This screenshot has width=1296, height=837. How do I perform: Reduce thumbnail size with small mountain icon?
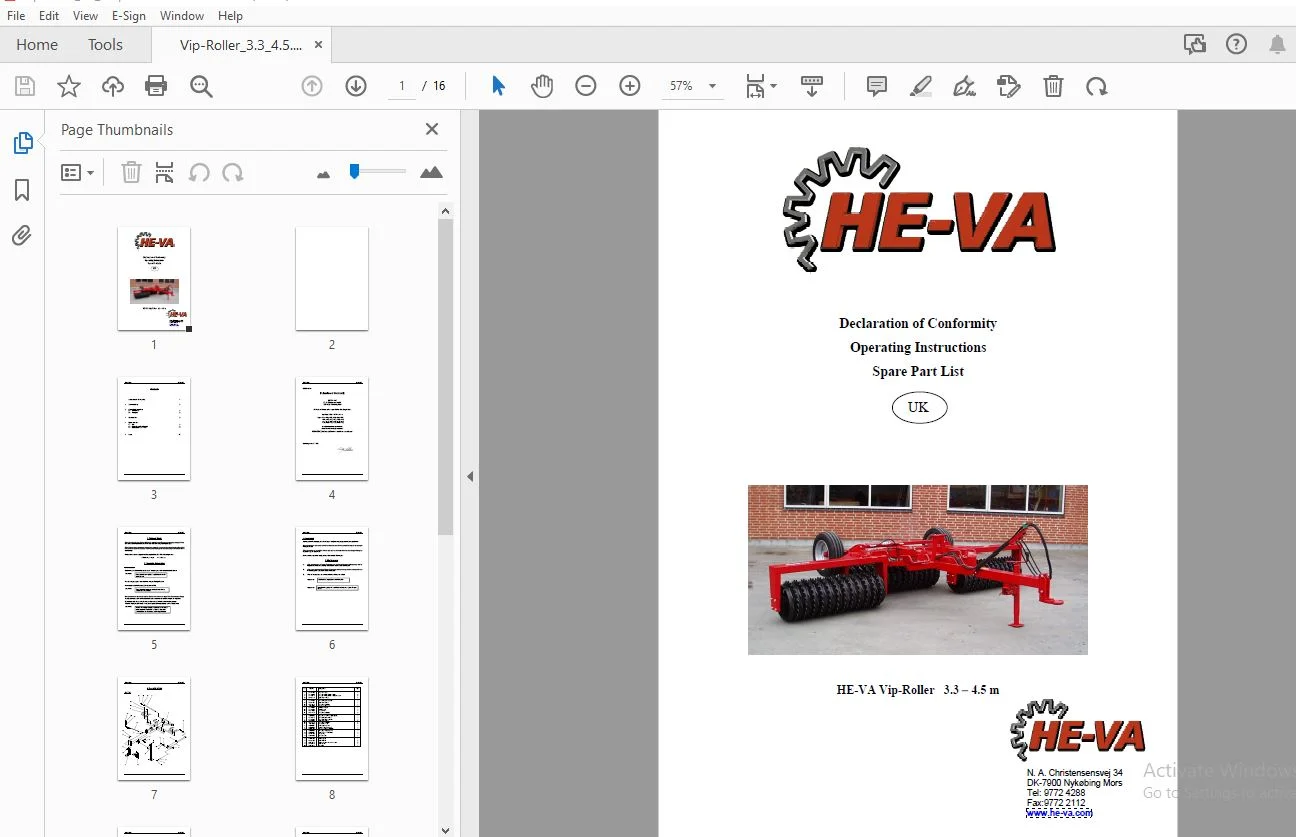pyautogui.click(x=323, y=174)
